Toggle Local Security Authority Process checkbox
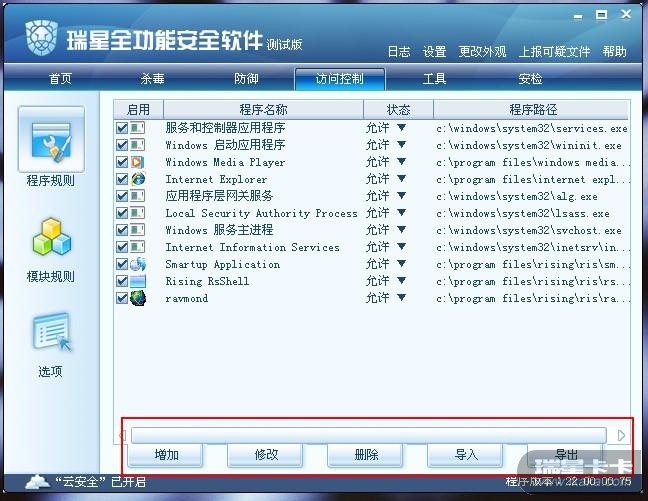Viewport: 648px width, 501px height. tap(122, 213)
